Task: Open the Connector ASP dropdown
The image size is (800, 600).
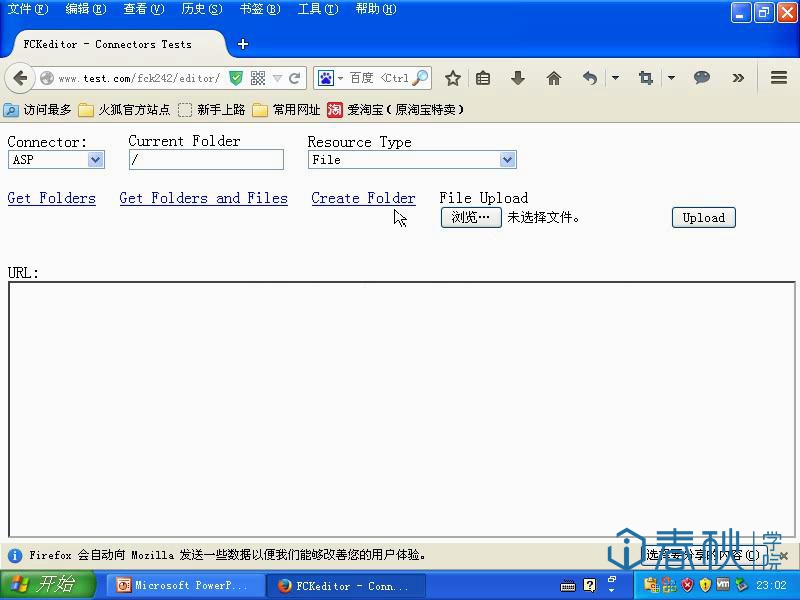Action: click(56, 160)
